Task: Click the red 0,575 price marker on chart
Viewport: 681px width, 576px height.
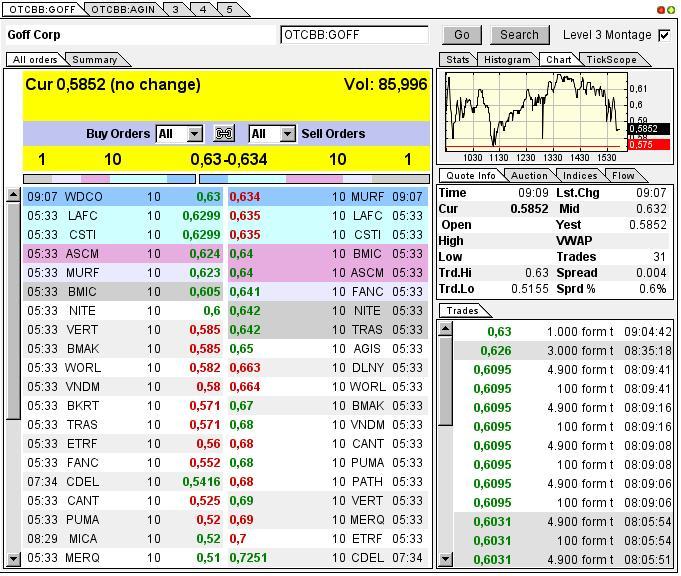Action: pyautogui.click(x=649, y=144)
